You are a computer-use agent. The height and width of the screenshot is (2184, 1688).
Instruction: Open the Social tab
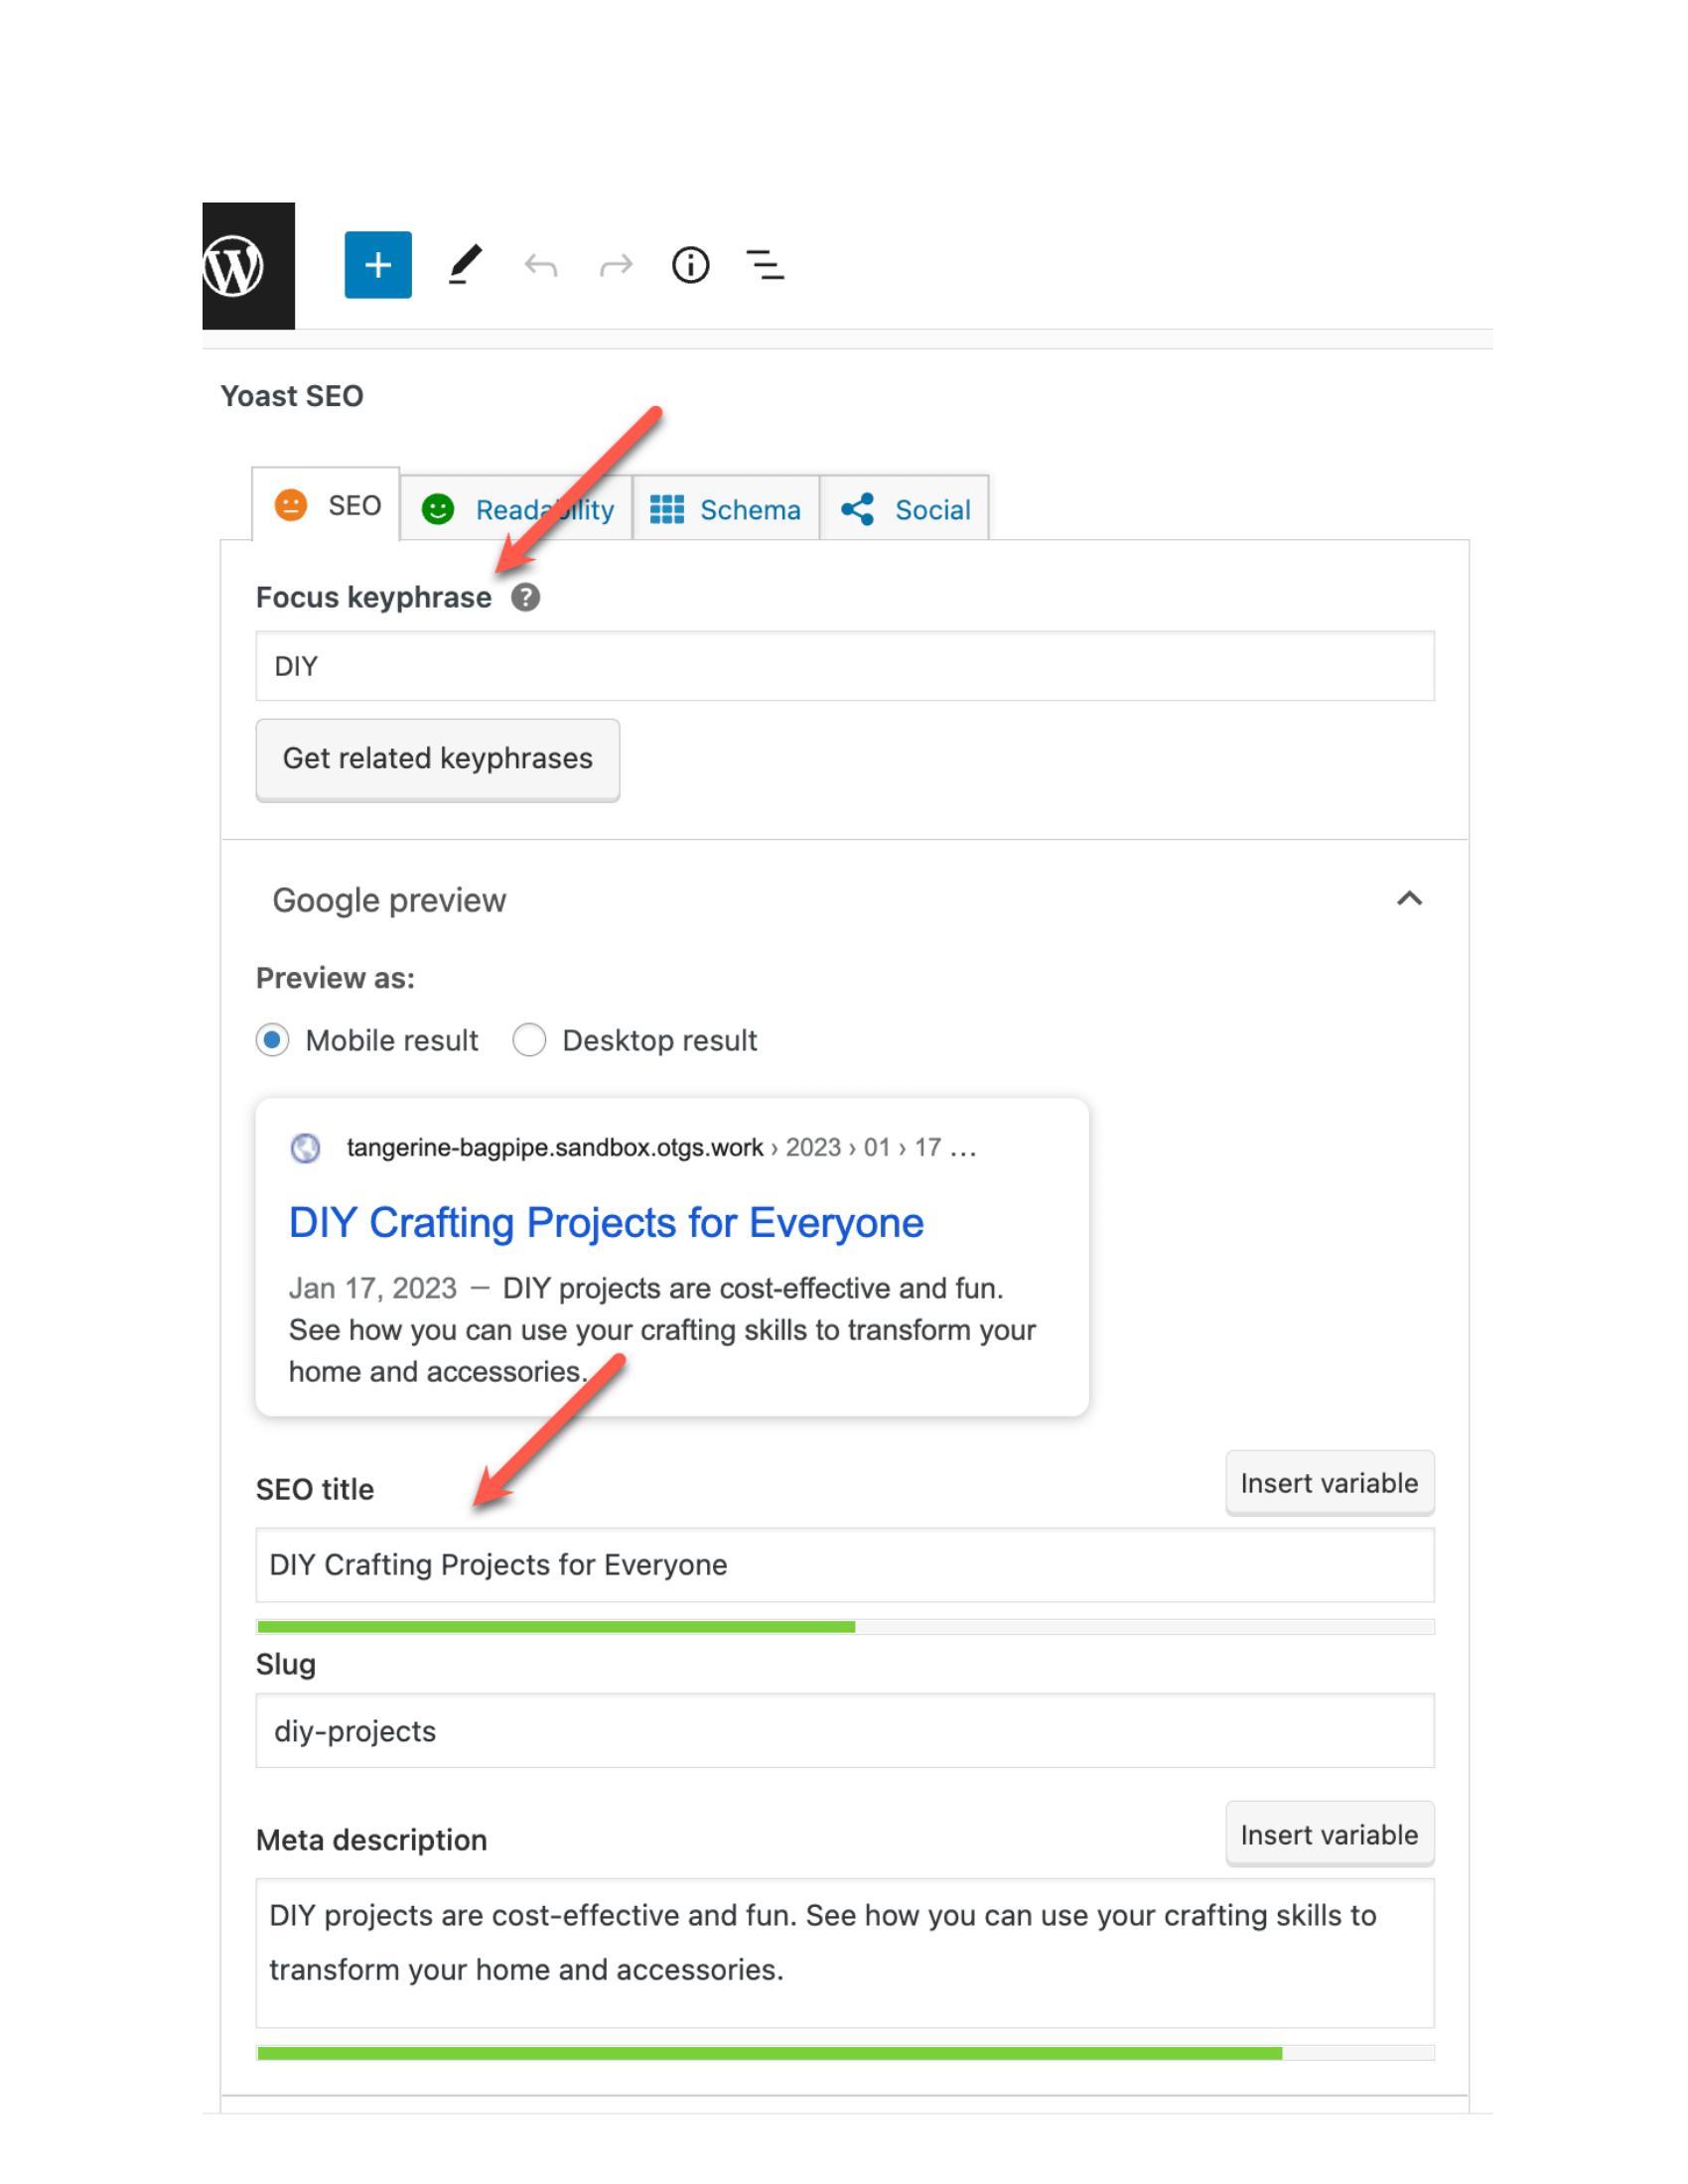tap(905, 510)
